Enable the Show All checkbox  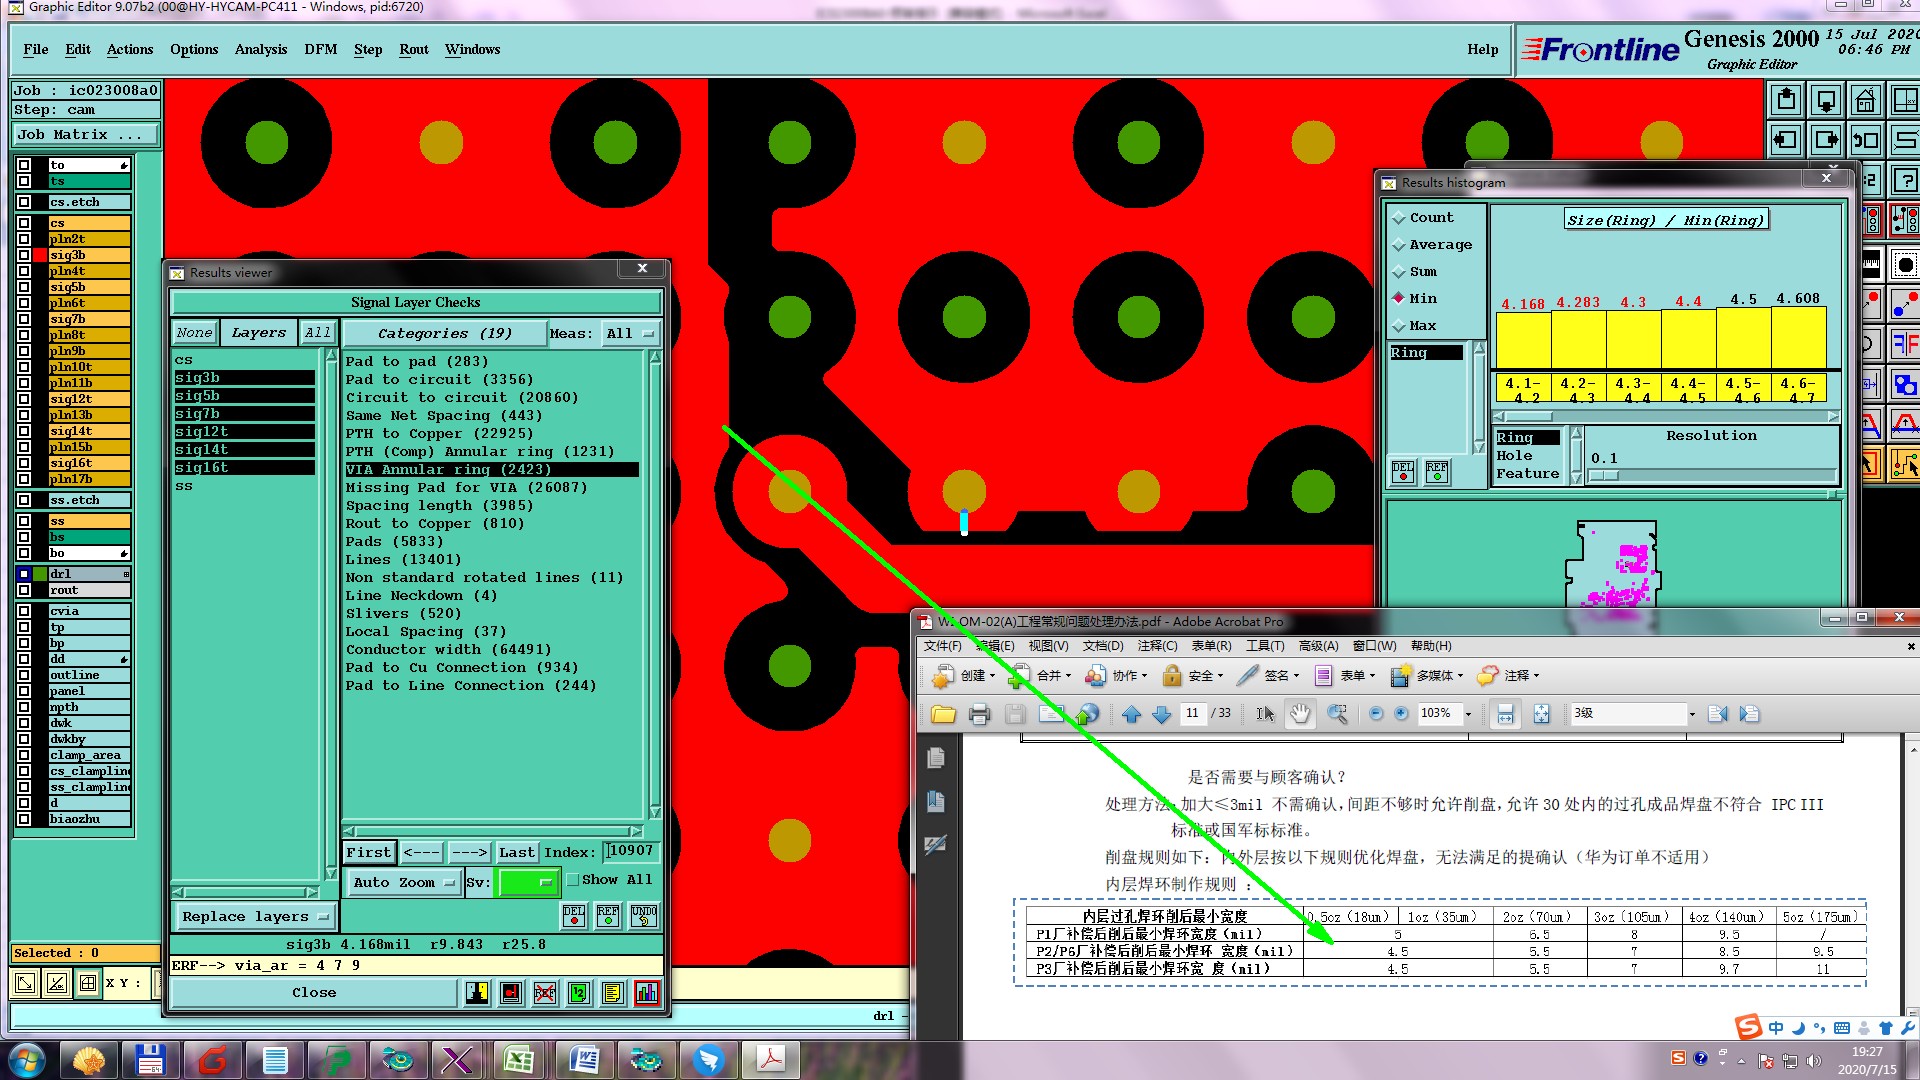[573, 880]
